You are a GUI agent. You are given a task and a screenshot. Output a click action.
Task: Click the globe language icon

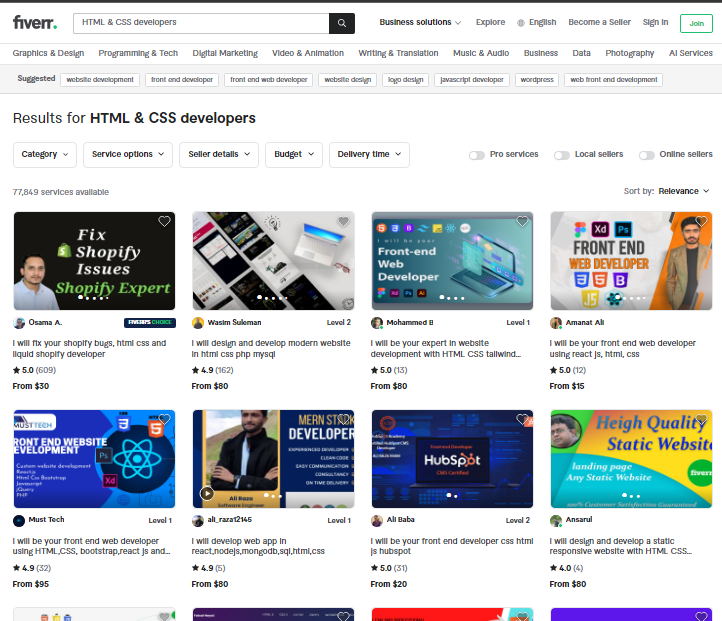click(521, 23)
